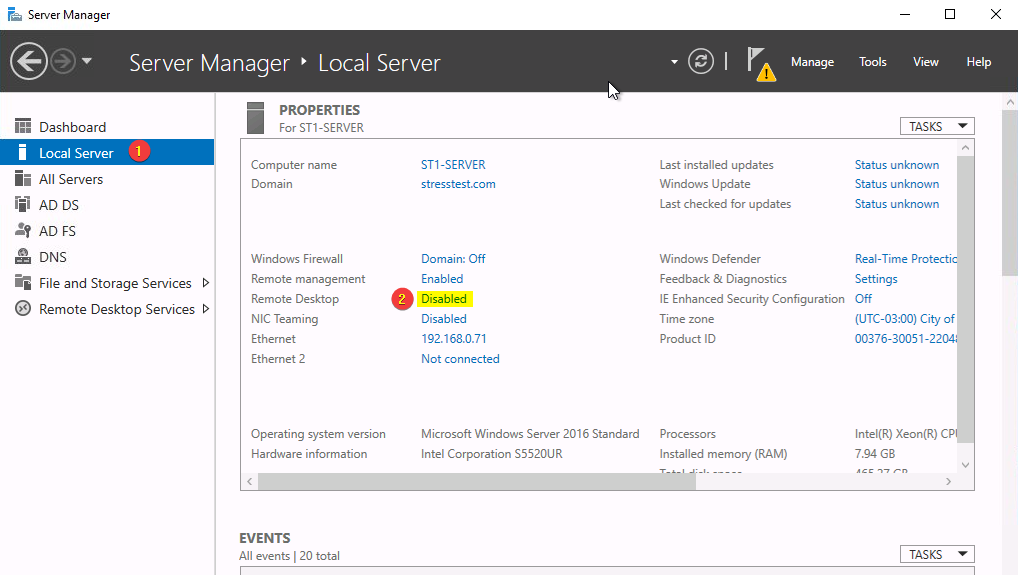The width and height of the screenshot is (1018, 575).
Task: Click Ethernet 2 Not connected link
Action: click(460, 358)
